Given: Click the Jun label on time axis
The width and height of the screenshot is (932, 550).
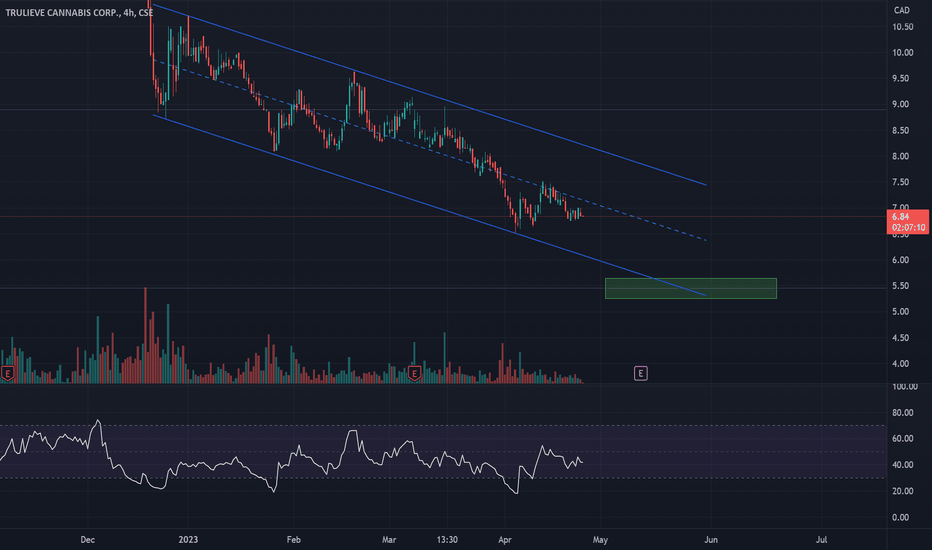Looking at the screenshot, I should click(711, 540).
